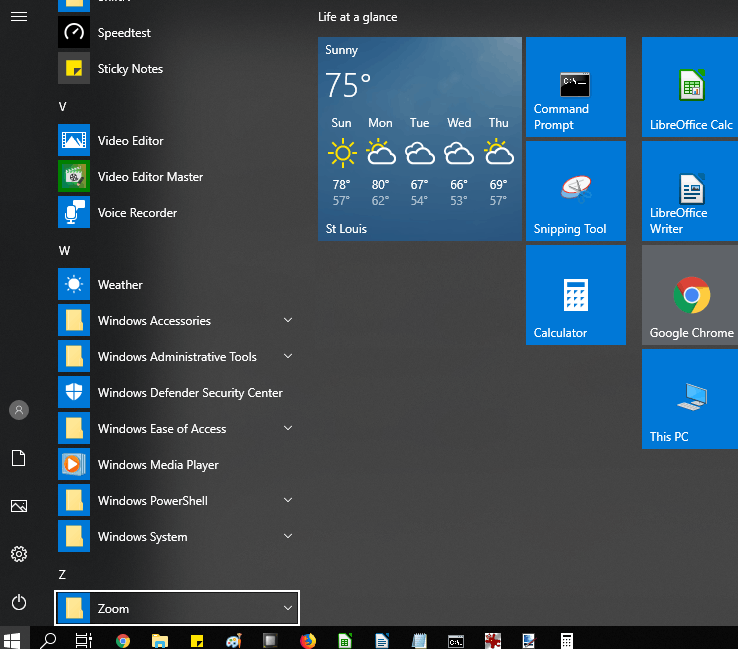Jump to apps by letter V header
Viewport: 738px width, 649px height.
click(x=63, y=107)
